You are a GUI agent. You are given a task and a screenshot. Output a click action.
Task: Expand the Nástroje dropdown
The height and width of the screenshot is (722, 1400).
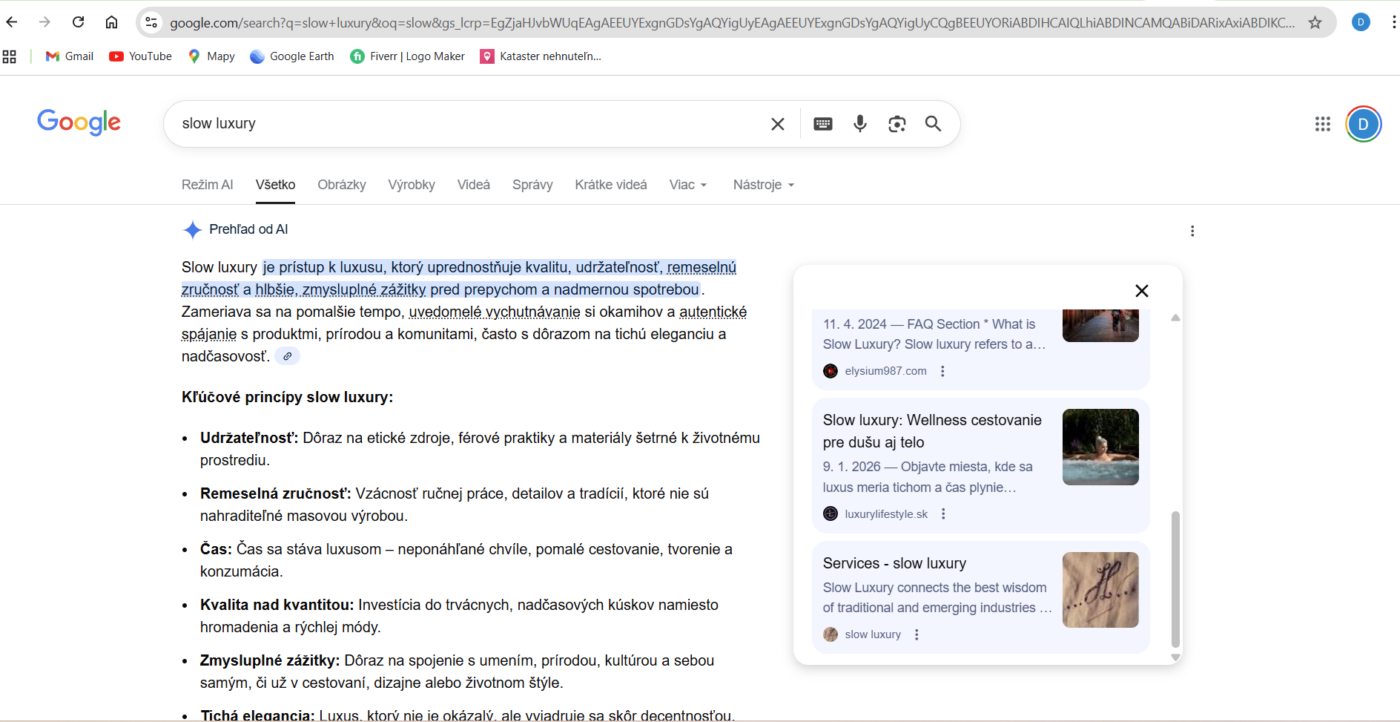click(763, 185)
